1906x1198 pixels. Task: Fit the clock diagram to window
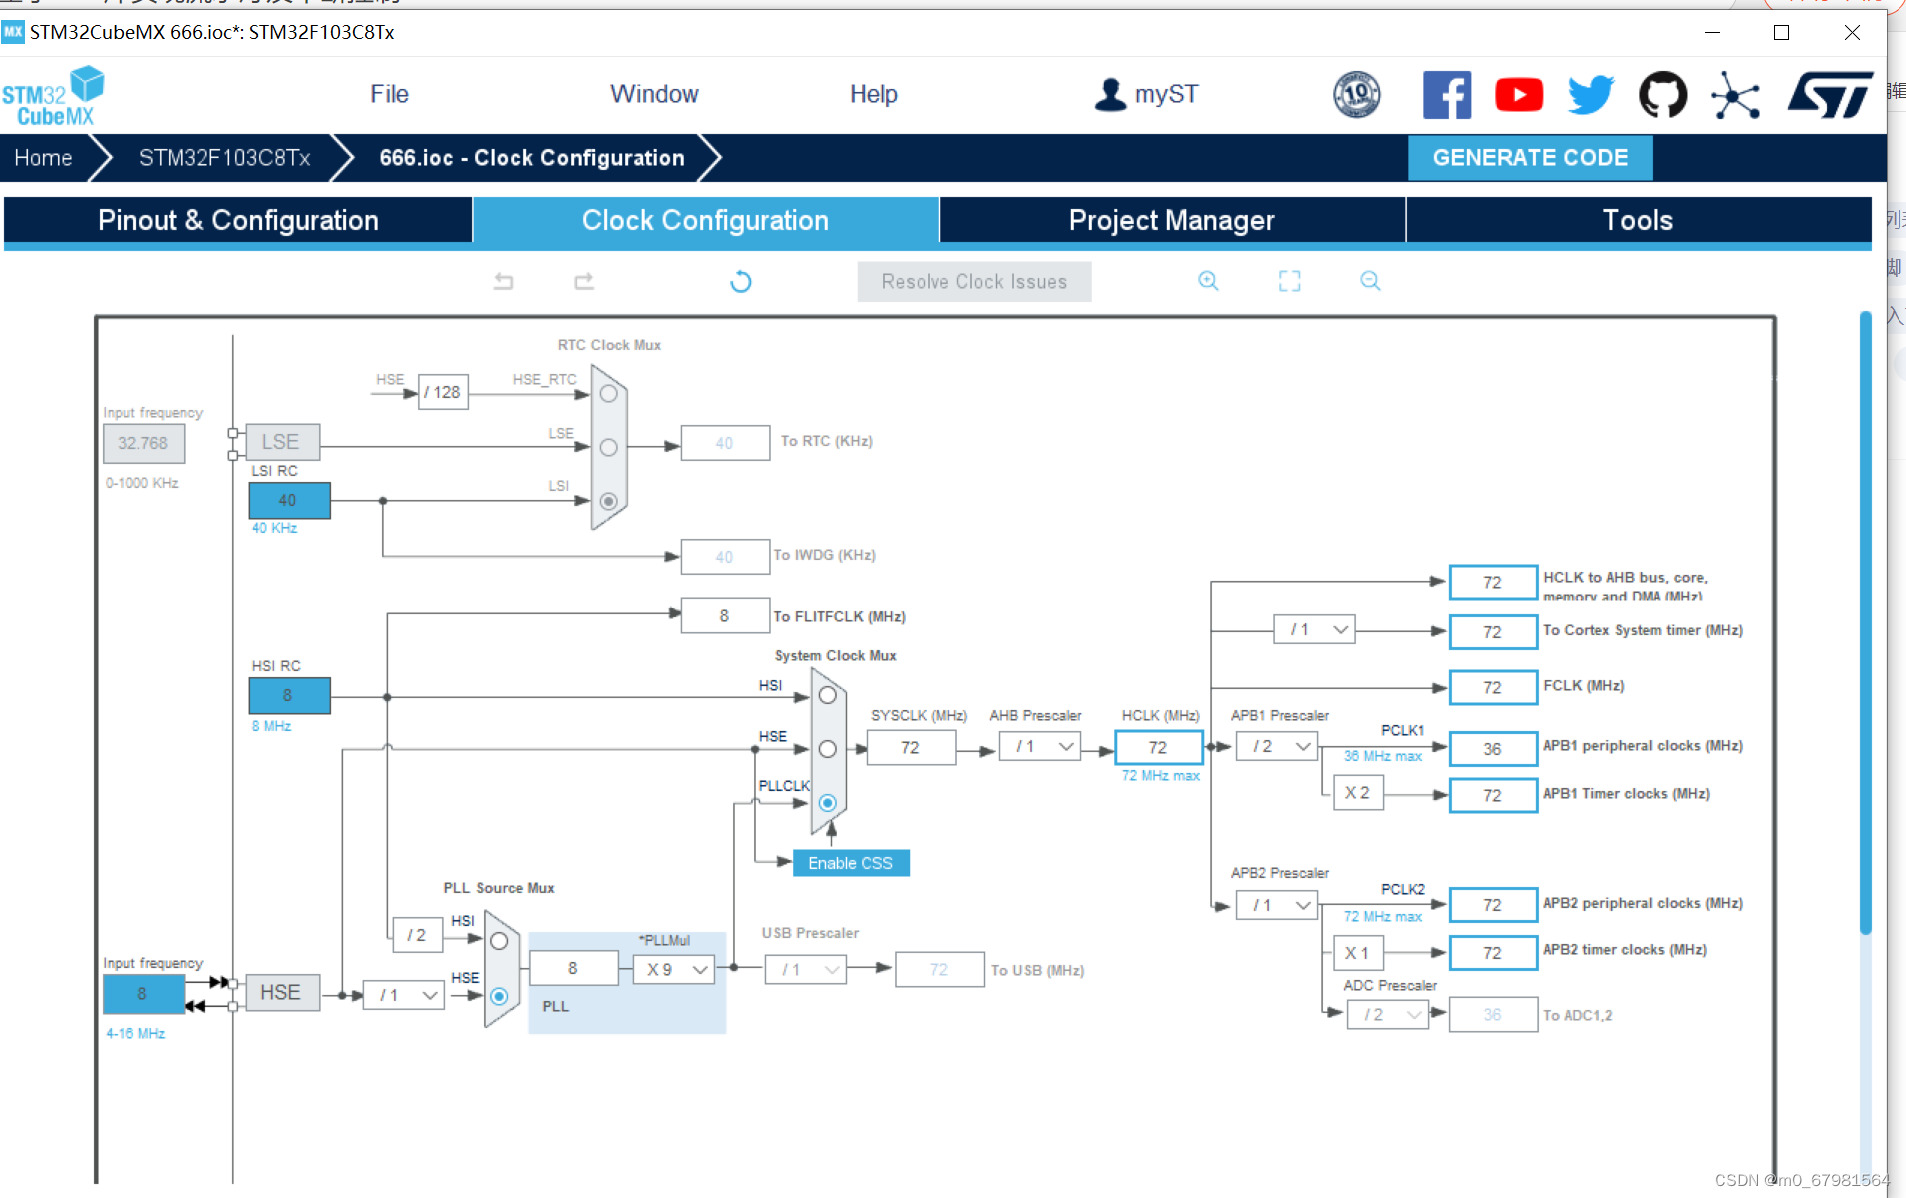[x=1289, y=281]
